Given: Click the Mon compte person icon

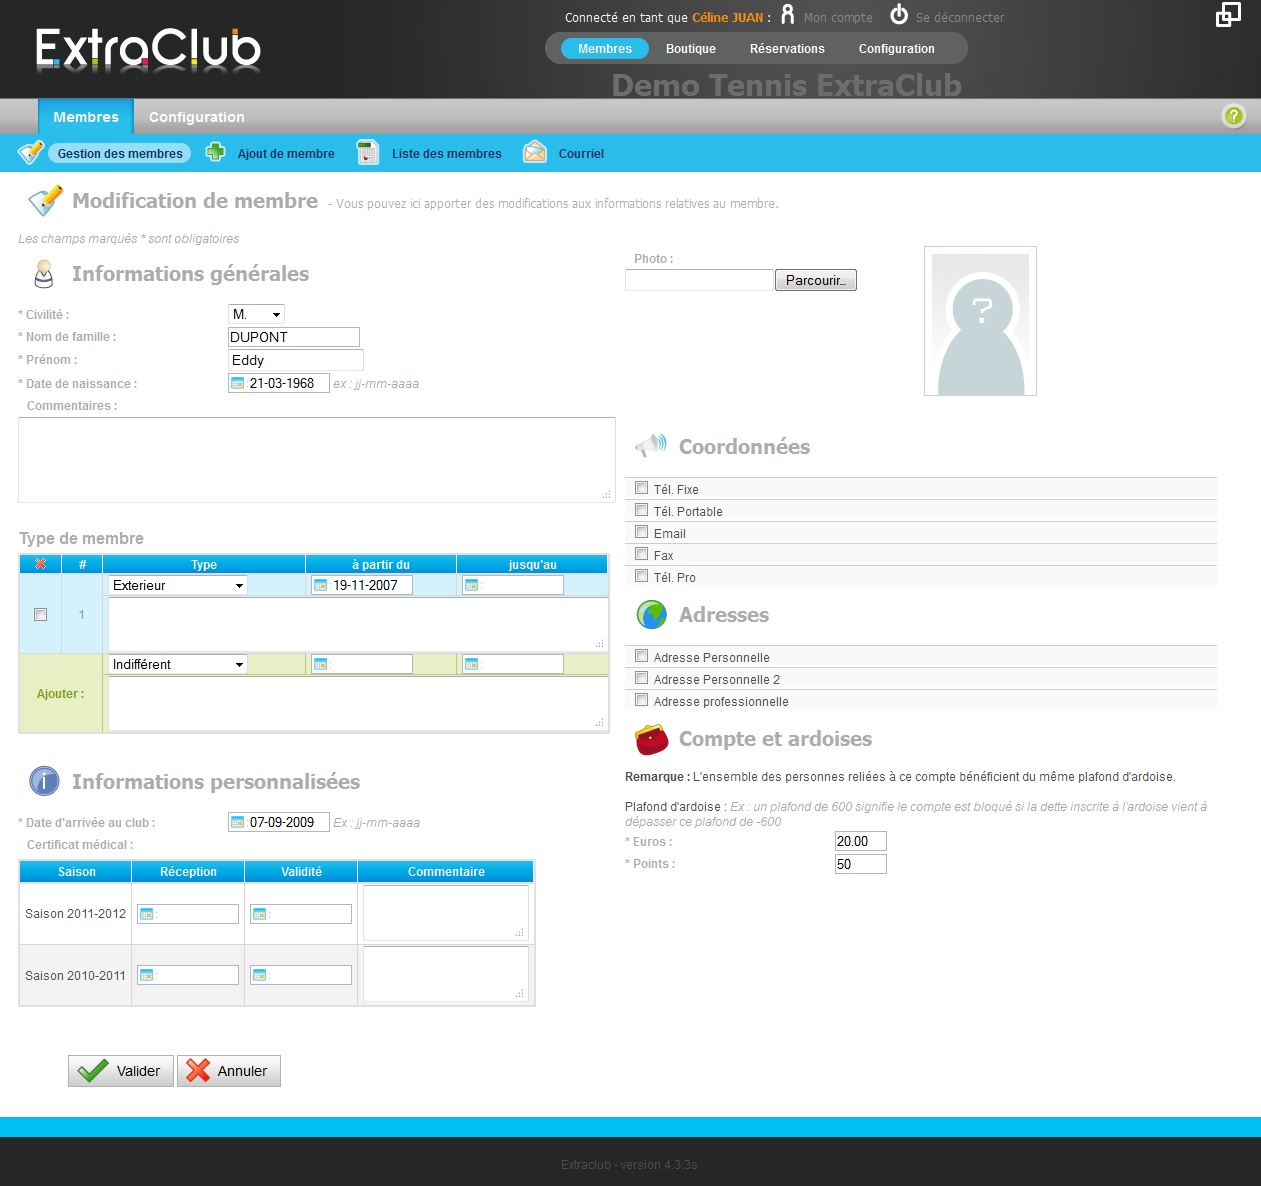Looking at the screenshot, I should 788,14.
